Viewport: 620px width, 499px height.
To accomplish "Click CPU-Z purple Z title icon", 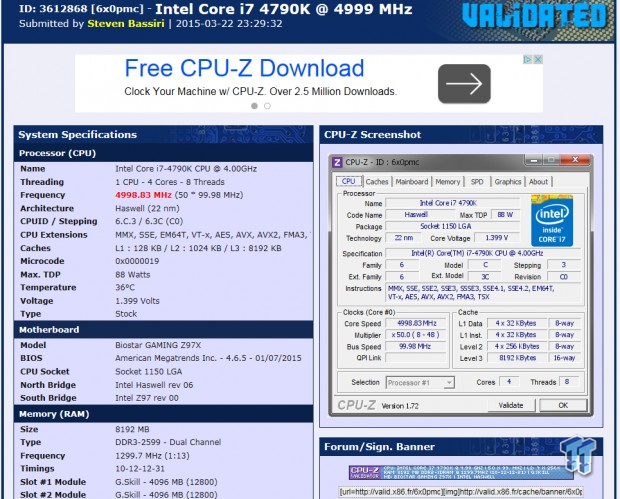I will 337,162.
